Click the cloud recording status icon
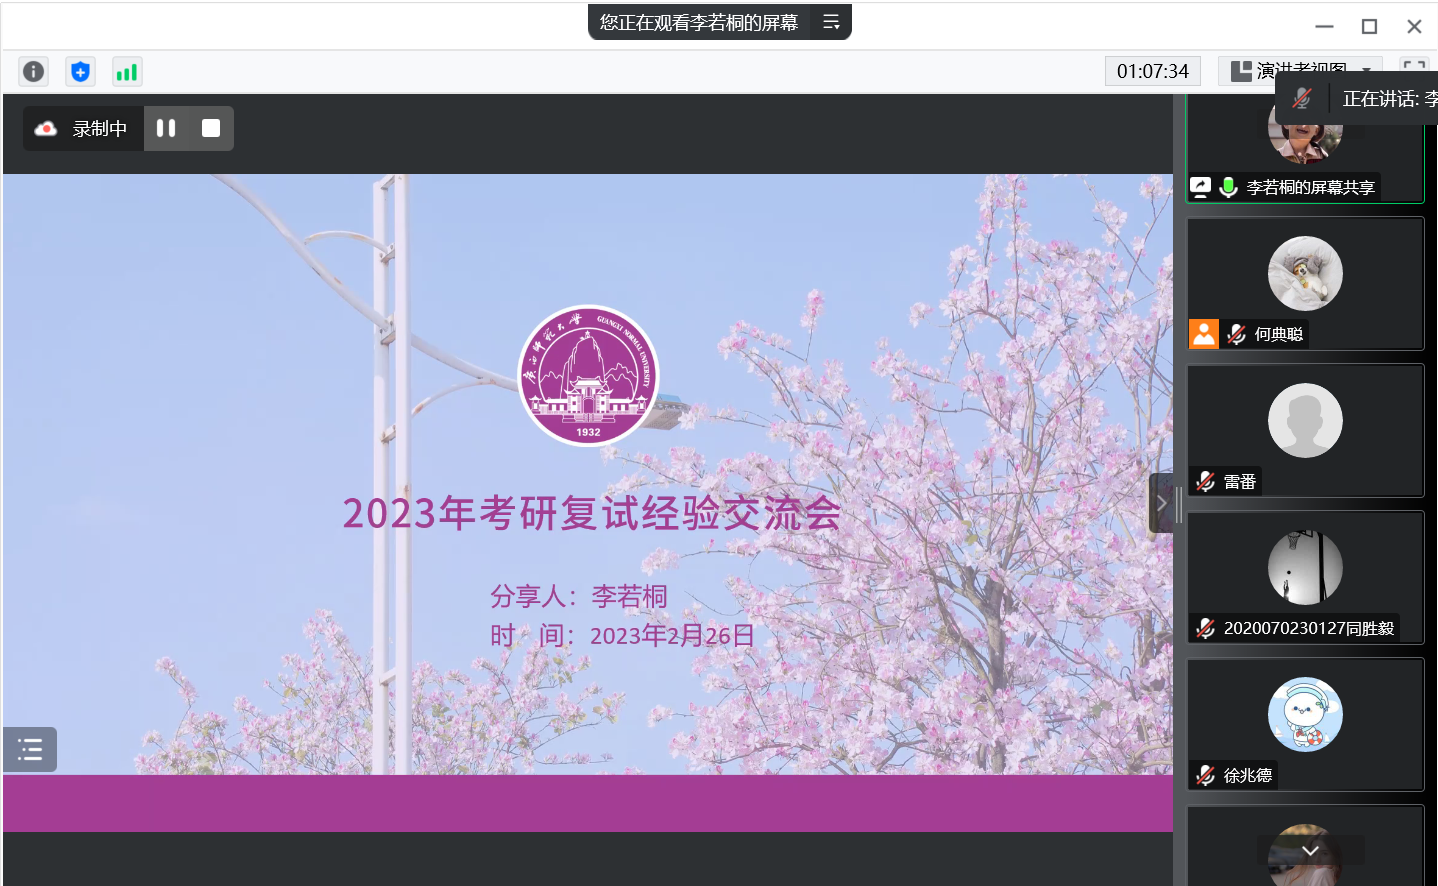The height and width of the screenshot is (886, 1438). 46,129
